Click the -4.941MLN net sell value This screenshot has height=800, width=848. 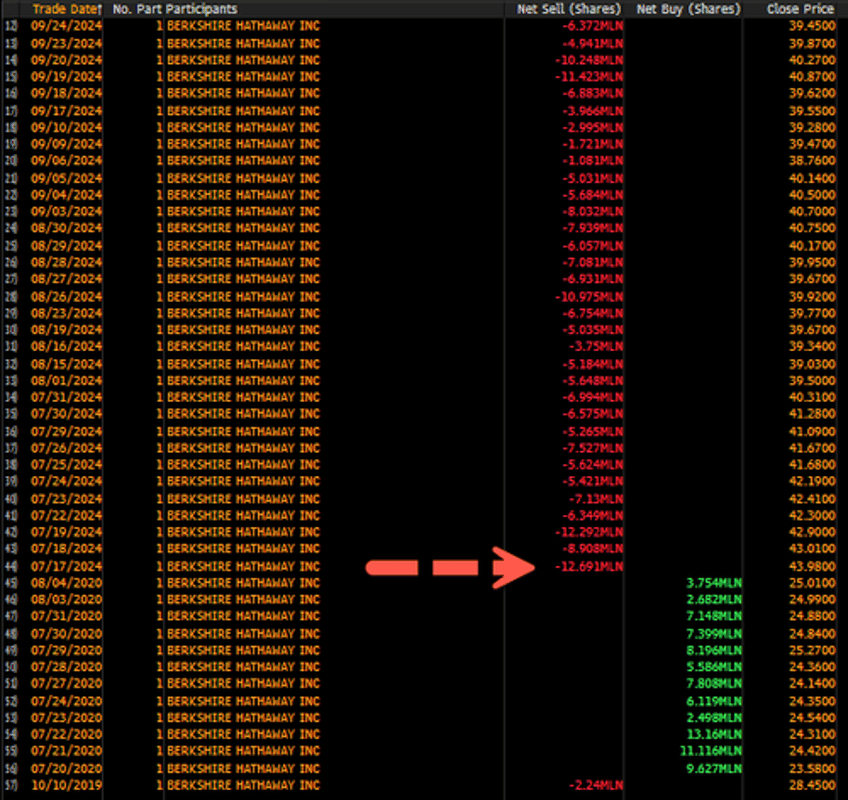tap(592, 43)
